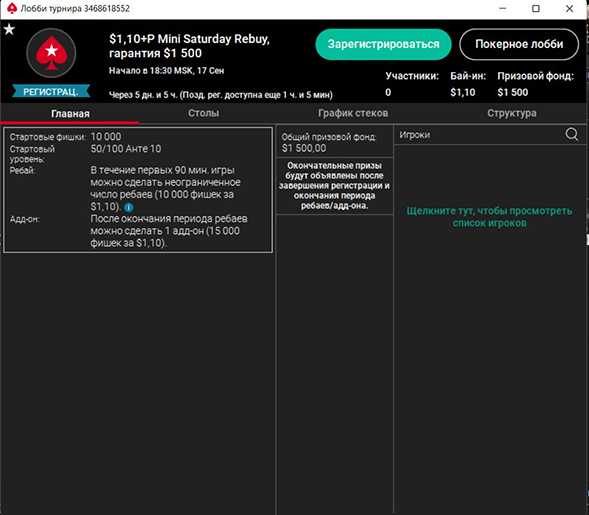
Task: Click the link to view player list
Action: coord(489,217)
